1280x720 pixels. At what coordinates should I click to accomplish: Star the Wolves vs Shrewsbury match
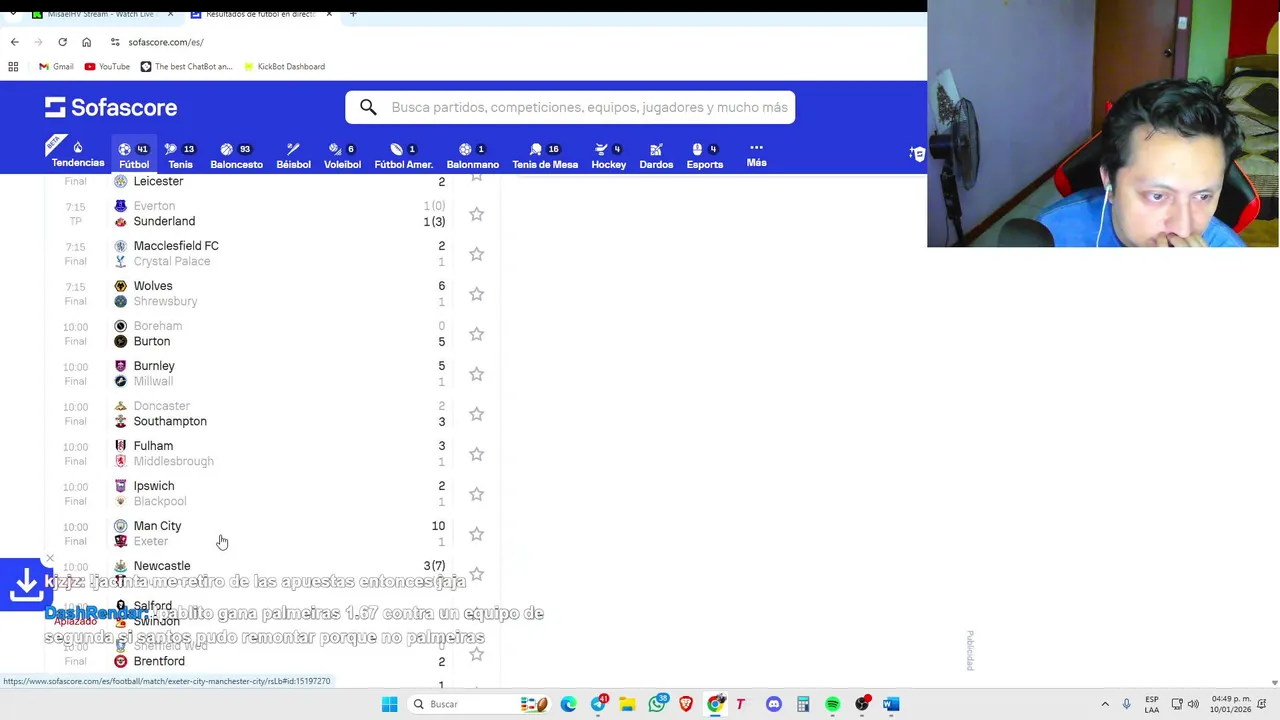pyautogui.click(x=476, y=294)
